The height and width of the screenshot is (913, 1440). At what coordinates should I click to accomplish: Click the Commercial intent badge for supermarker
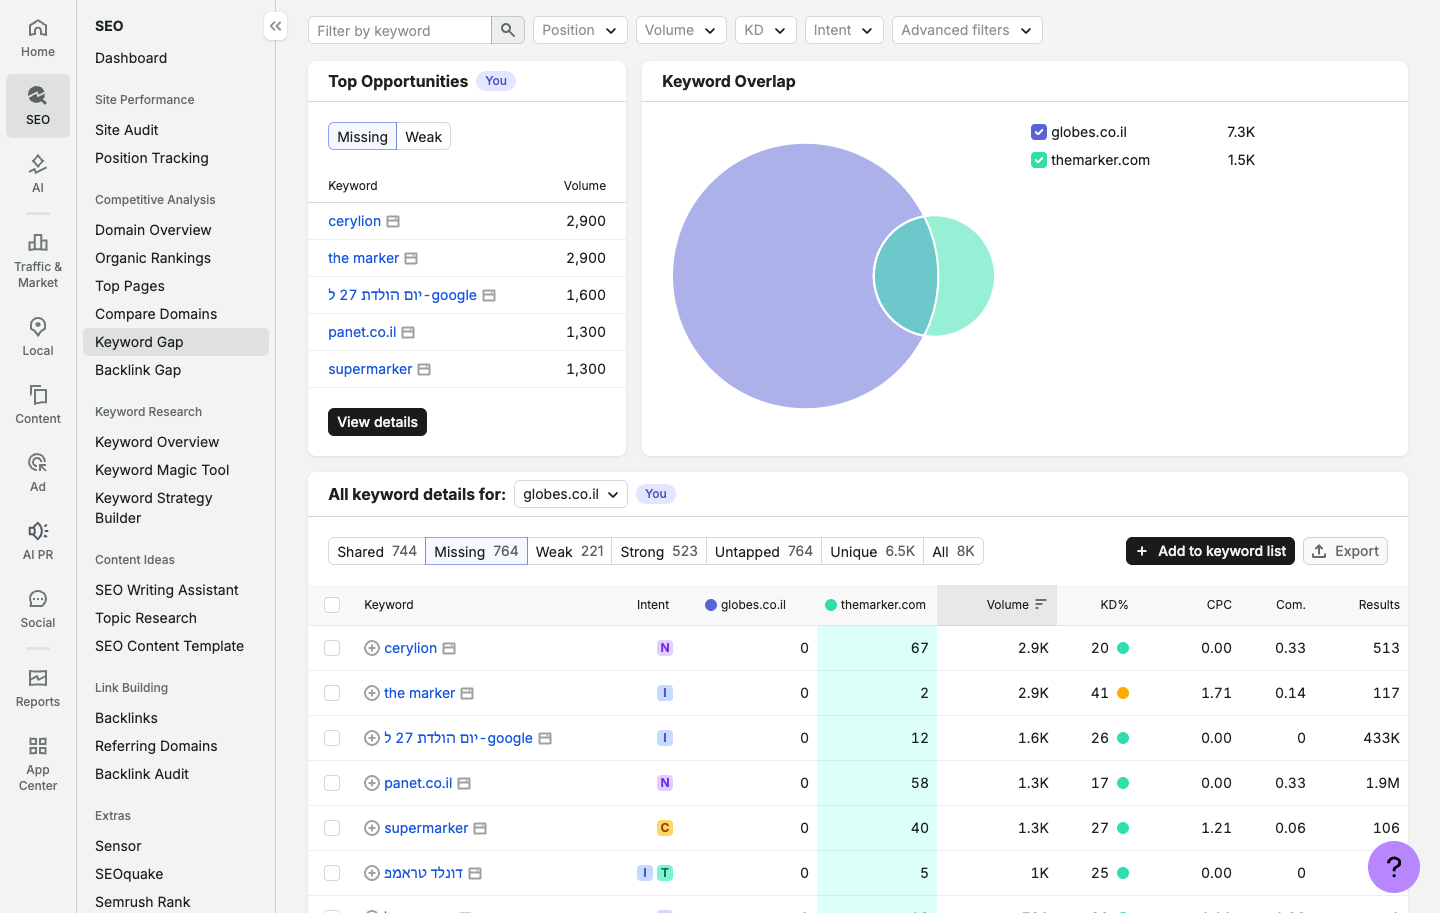point(665,828)
